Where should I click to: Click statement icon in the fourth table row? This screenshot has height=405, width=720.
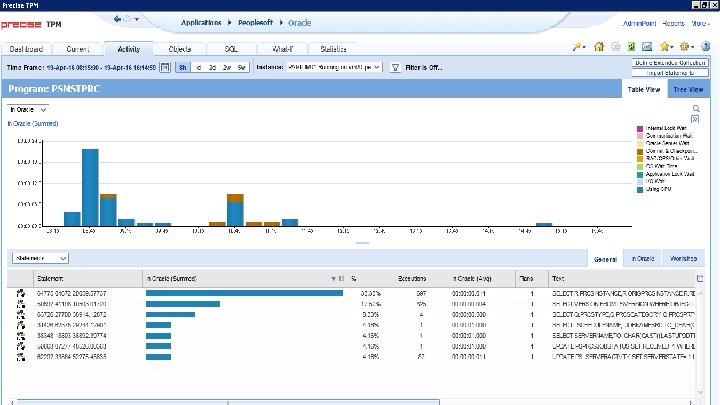[x=21, y=325]
